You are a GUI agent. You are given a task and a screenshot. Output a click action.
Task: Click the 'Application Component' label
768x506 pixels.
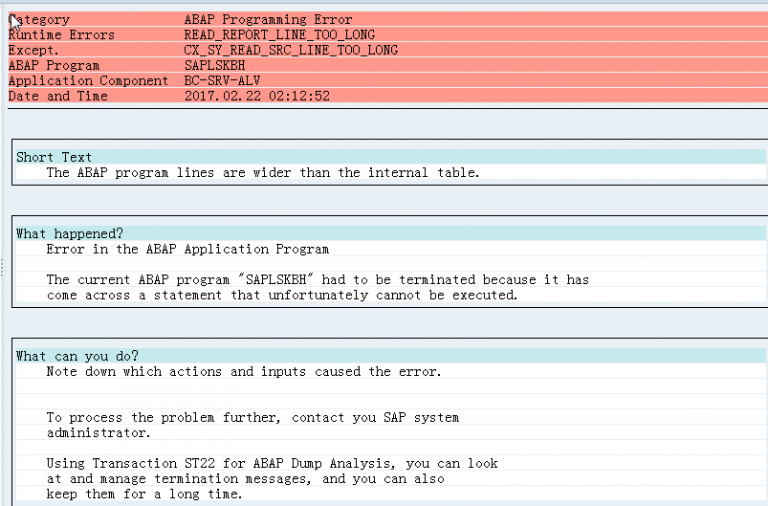(x=88, y=80)
